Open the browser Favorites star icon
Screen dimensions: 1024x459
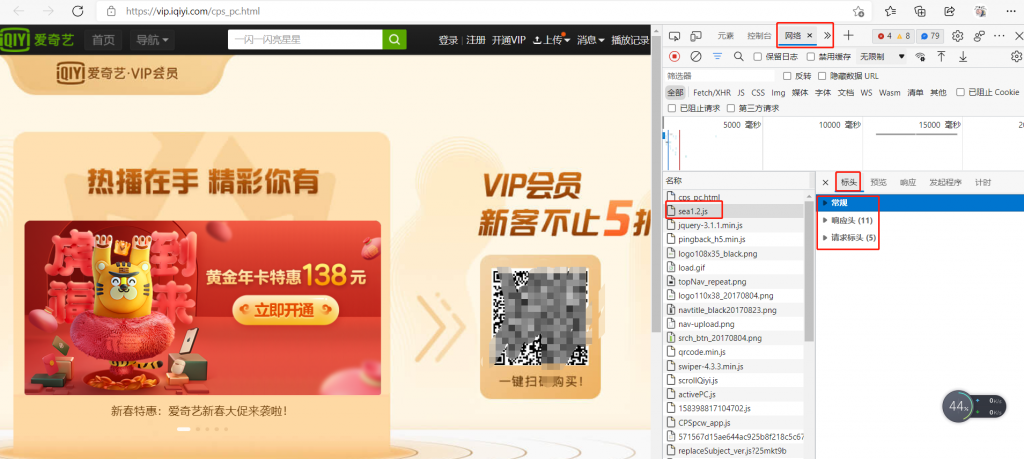click(890, 10)
